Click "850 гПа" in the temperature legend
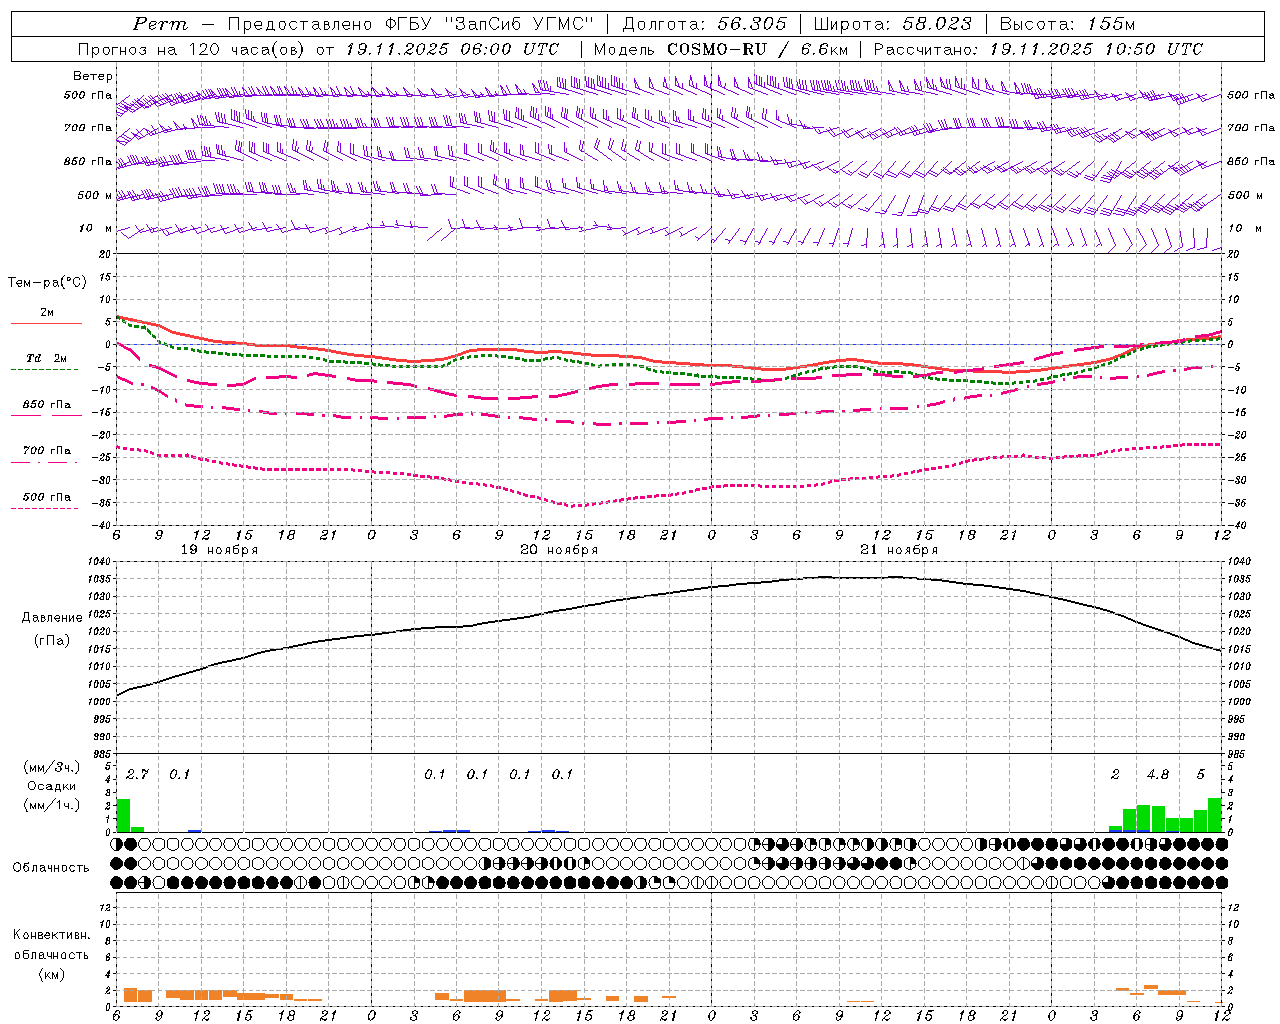This screenshot has width=1280, height=1024. point(47,405)
